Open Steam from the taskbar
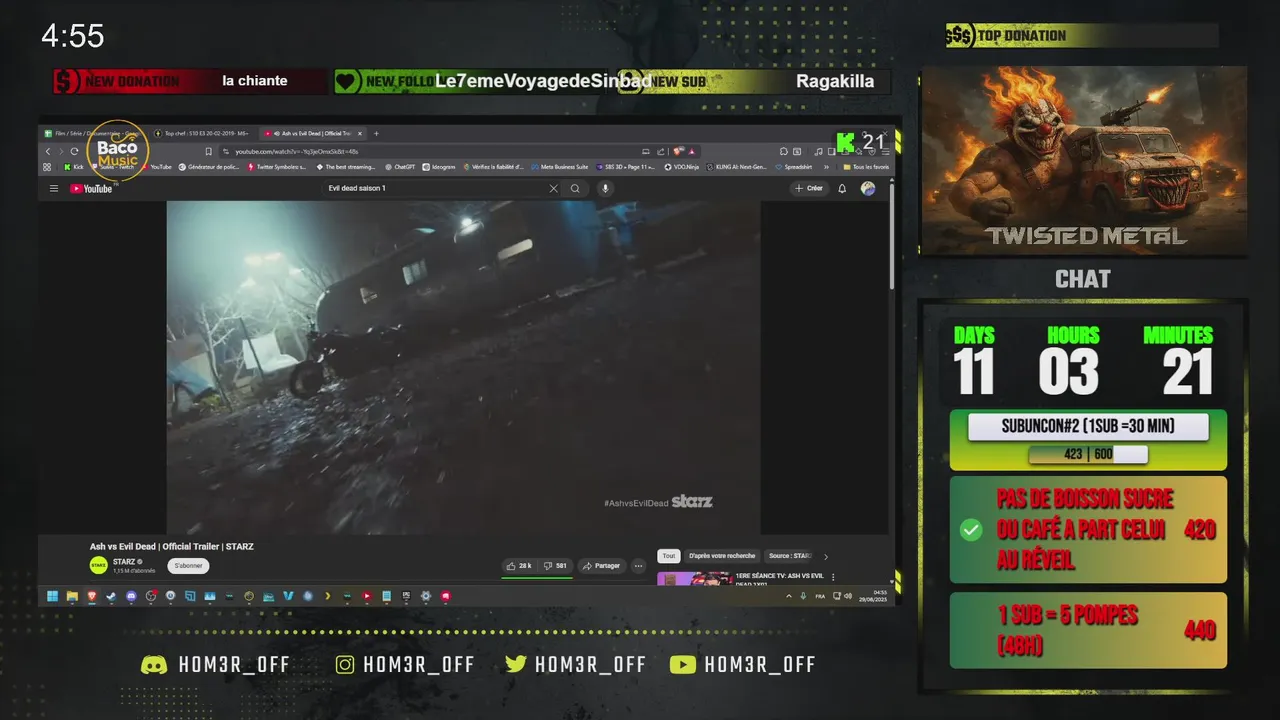 [x=111, y=596]
